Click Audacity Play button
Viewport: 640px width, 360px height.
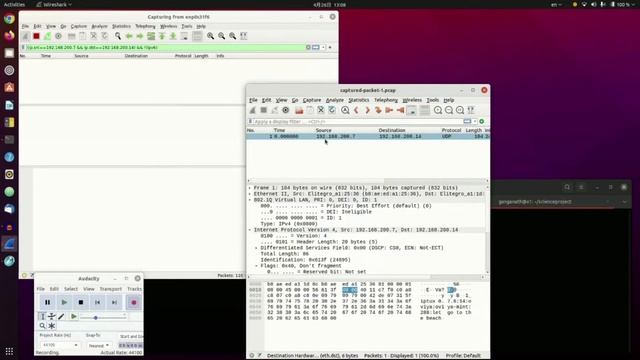tap(64, 302)
